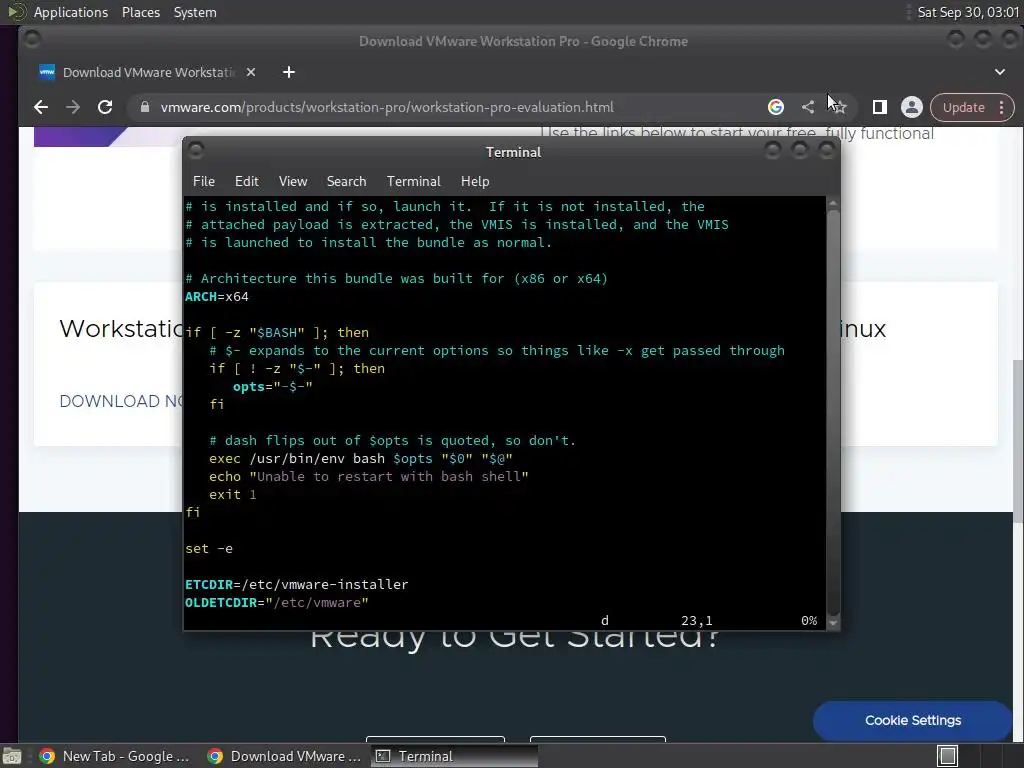Click the ARCH=x64 line in terminal

point(217,296)
